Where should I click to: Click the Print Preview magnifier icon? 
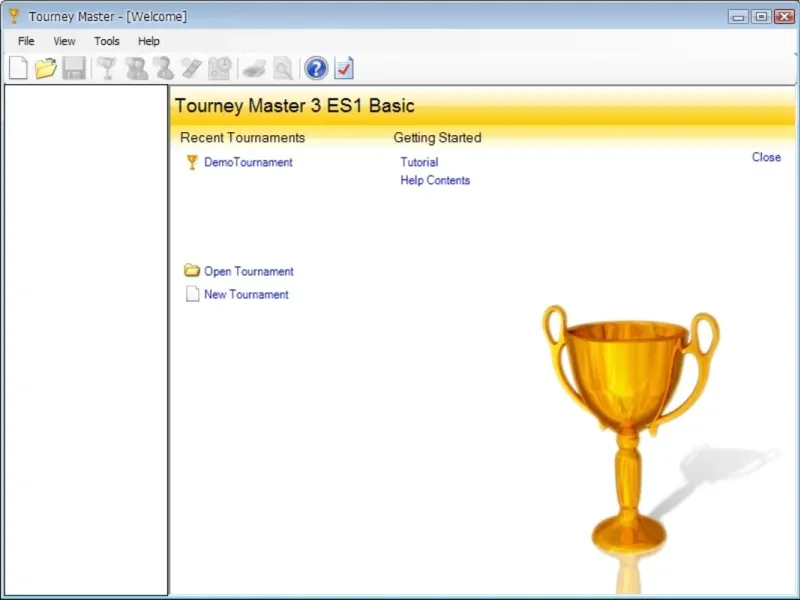(x=283, y=68)
